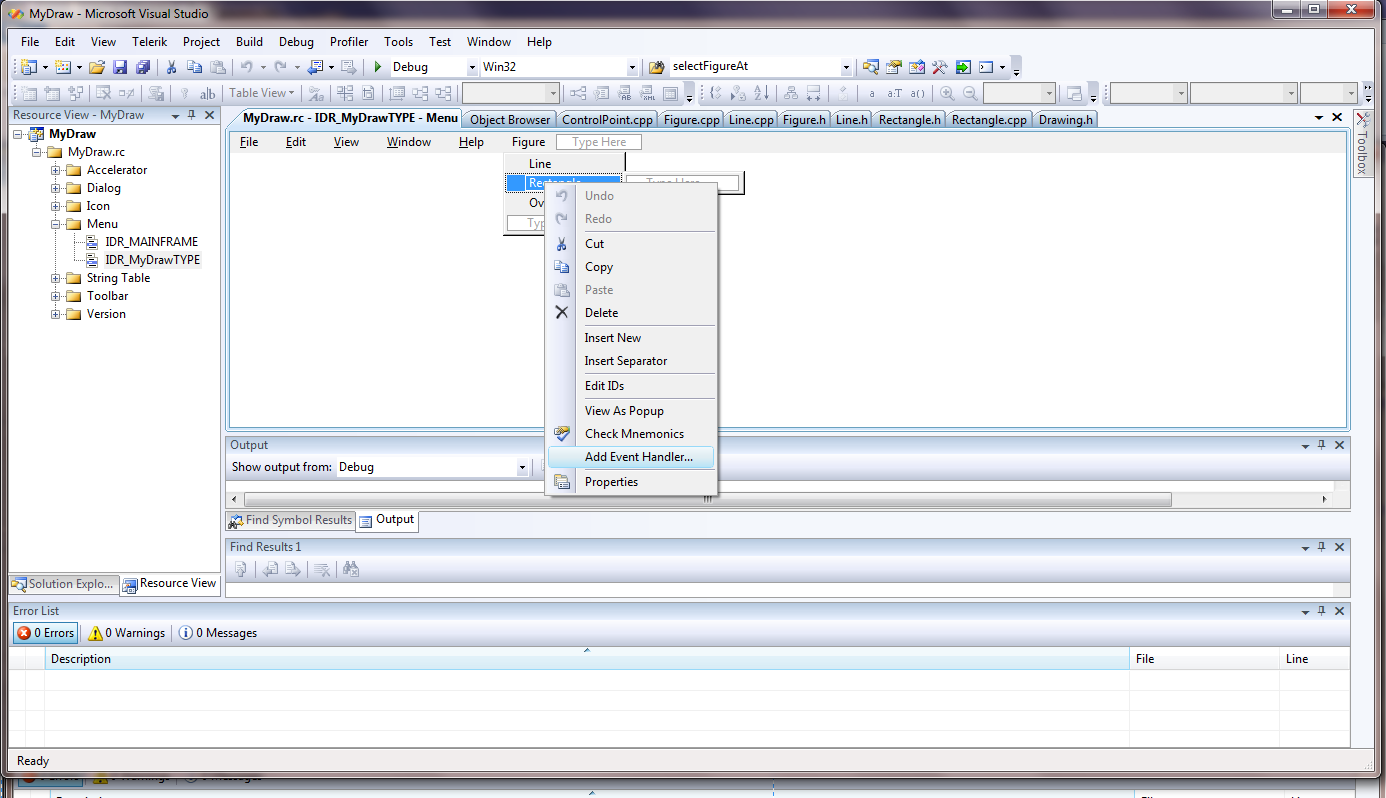Choose Insert Separator from context menu
1386x798 pixels.
tap(632, 361)
